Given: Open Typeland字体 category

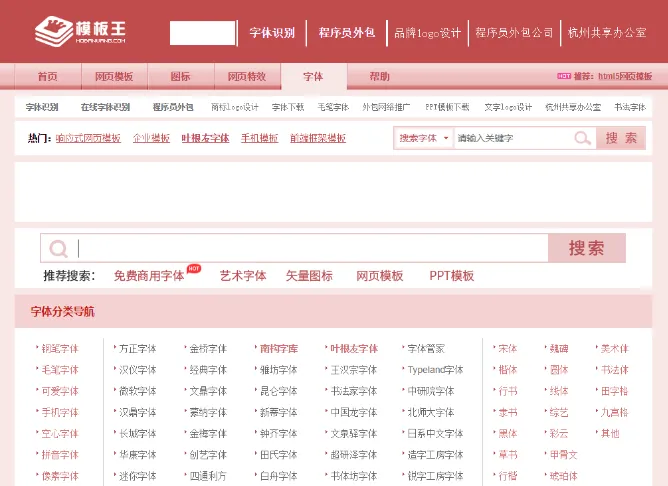Looking at the screenshot, I should (435, 370).
